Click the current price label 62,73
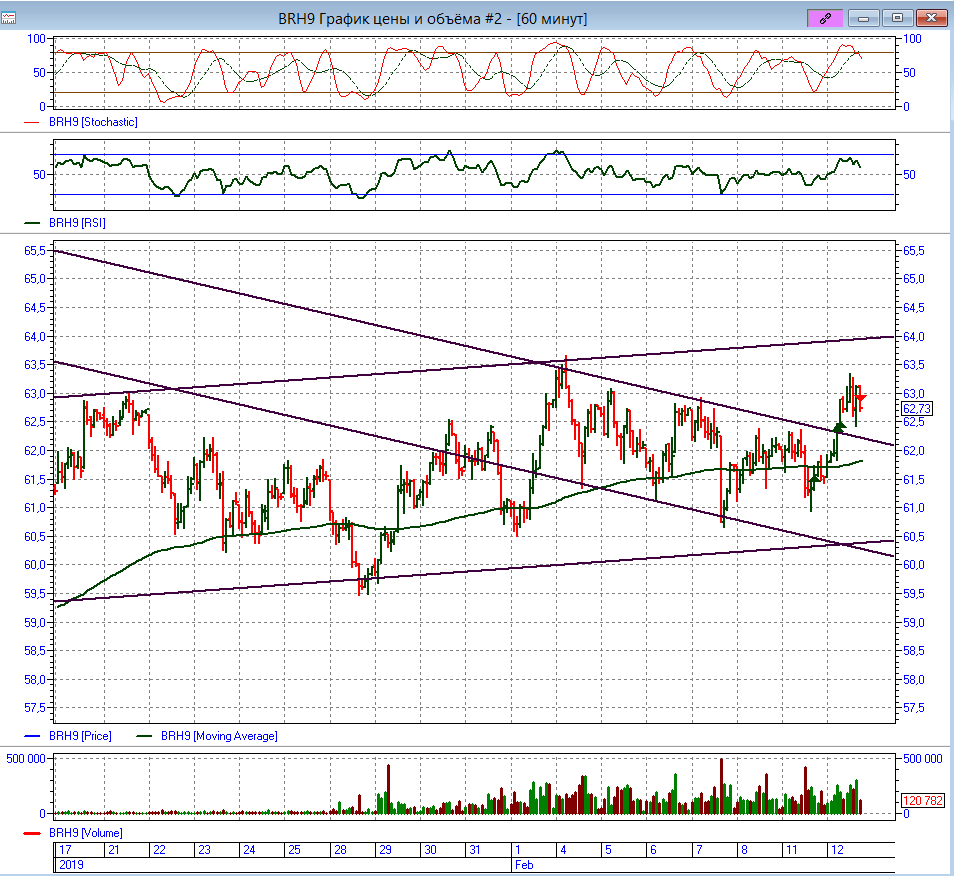Viewport: 954px width, 876px height. (x=916, y=409)
